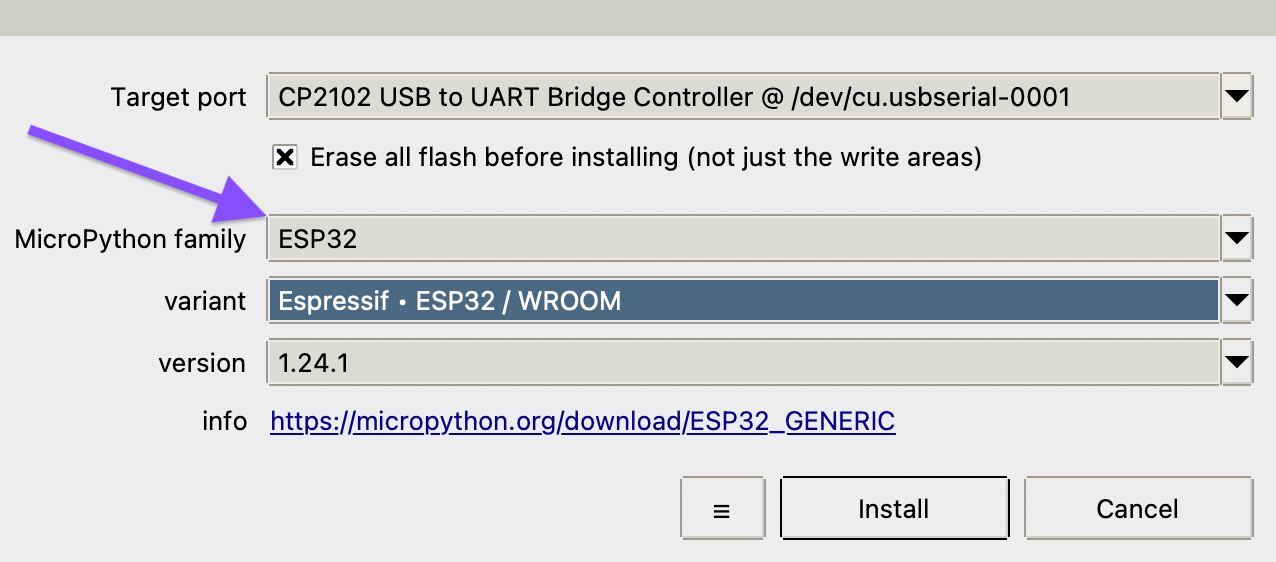The image size is (1276, 562).
Task: Click the 'Target port' label
Action: pos(178,97)
